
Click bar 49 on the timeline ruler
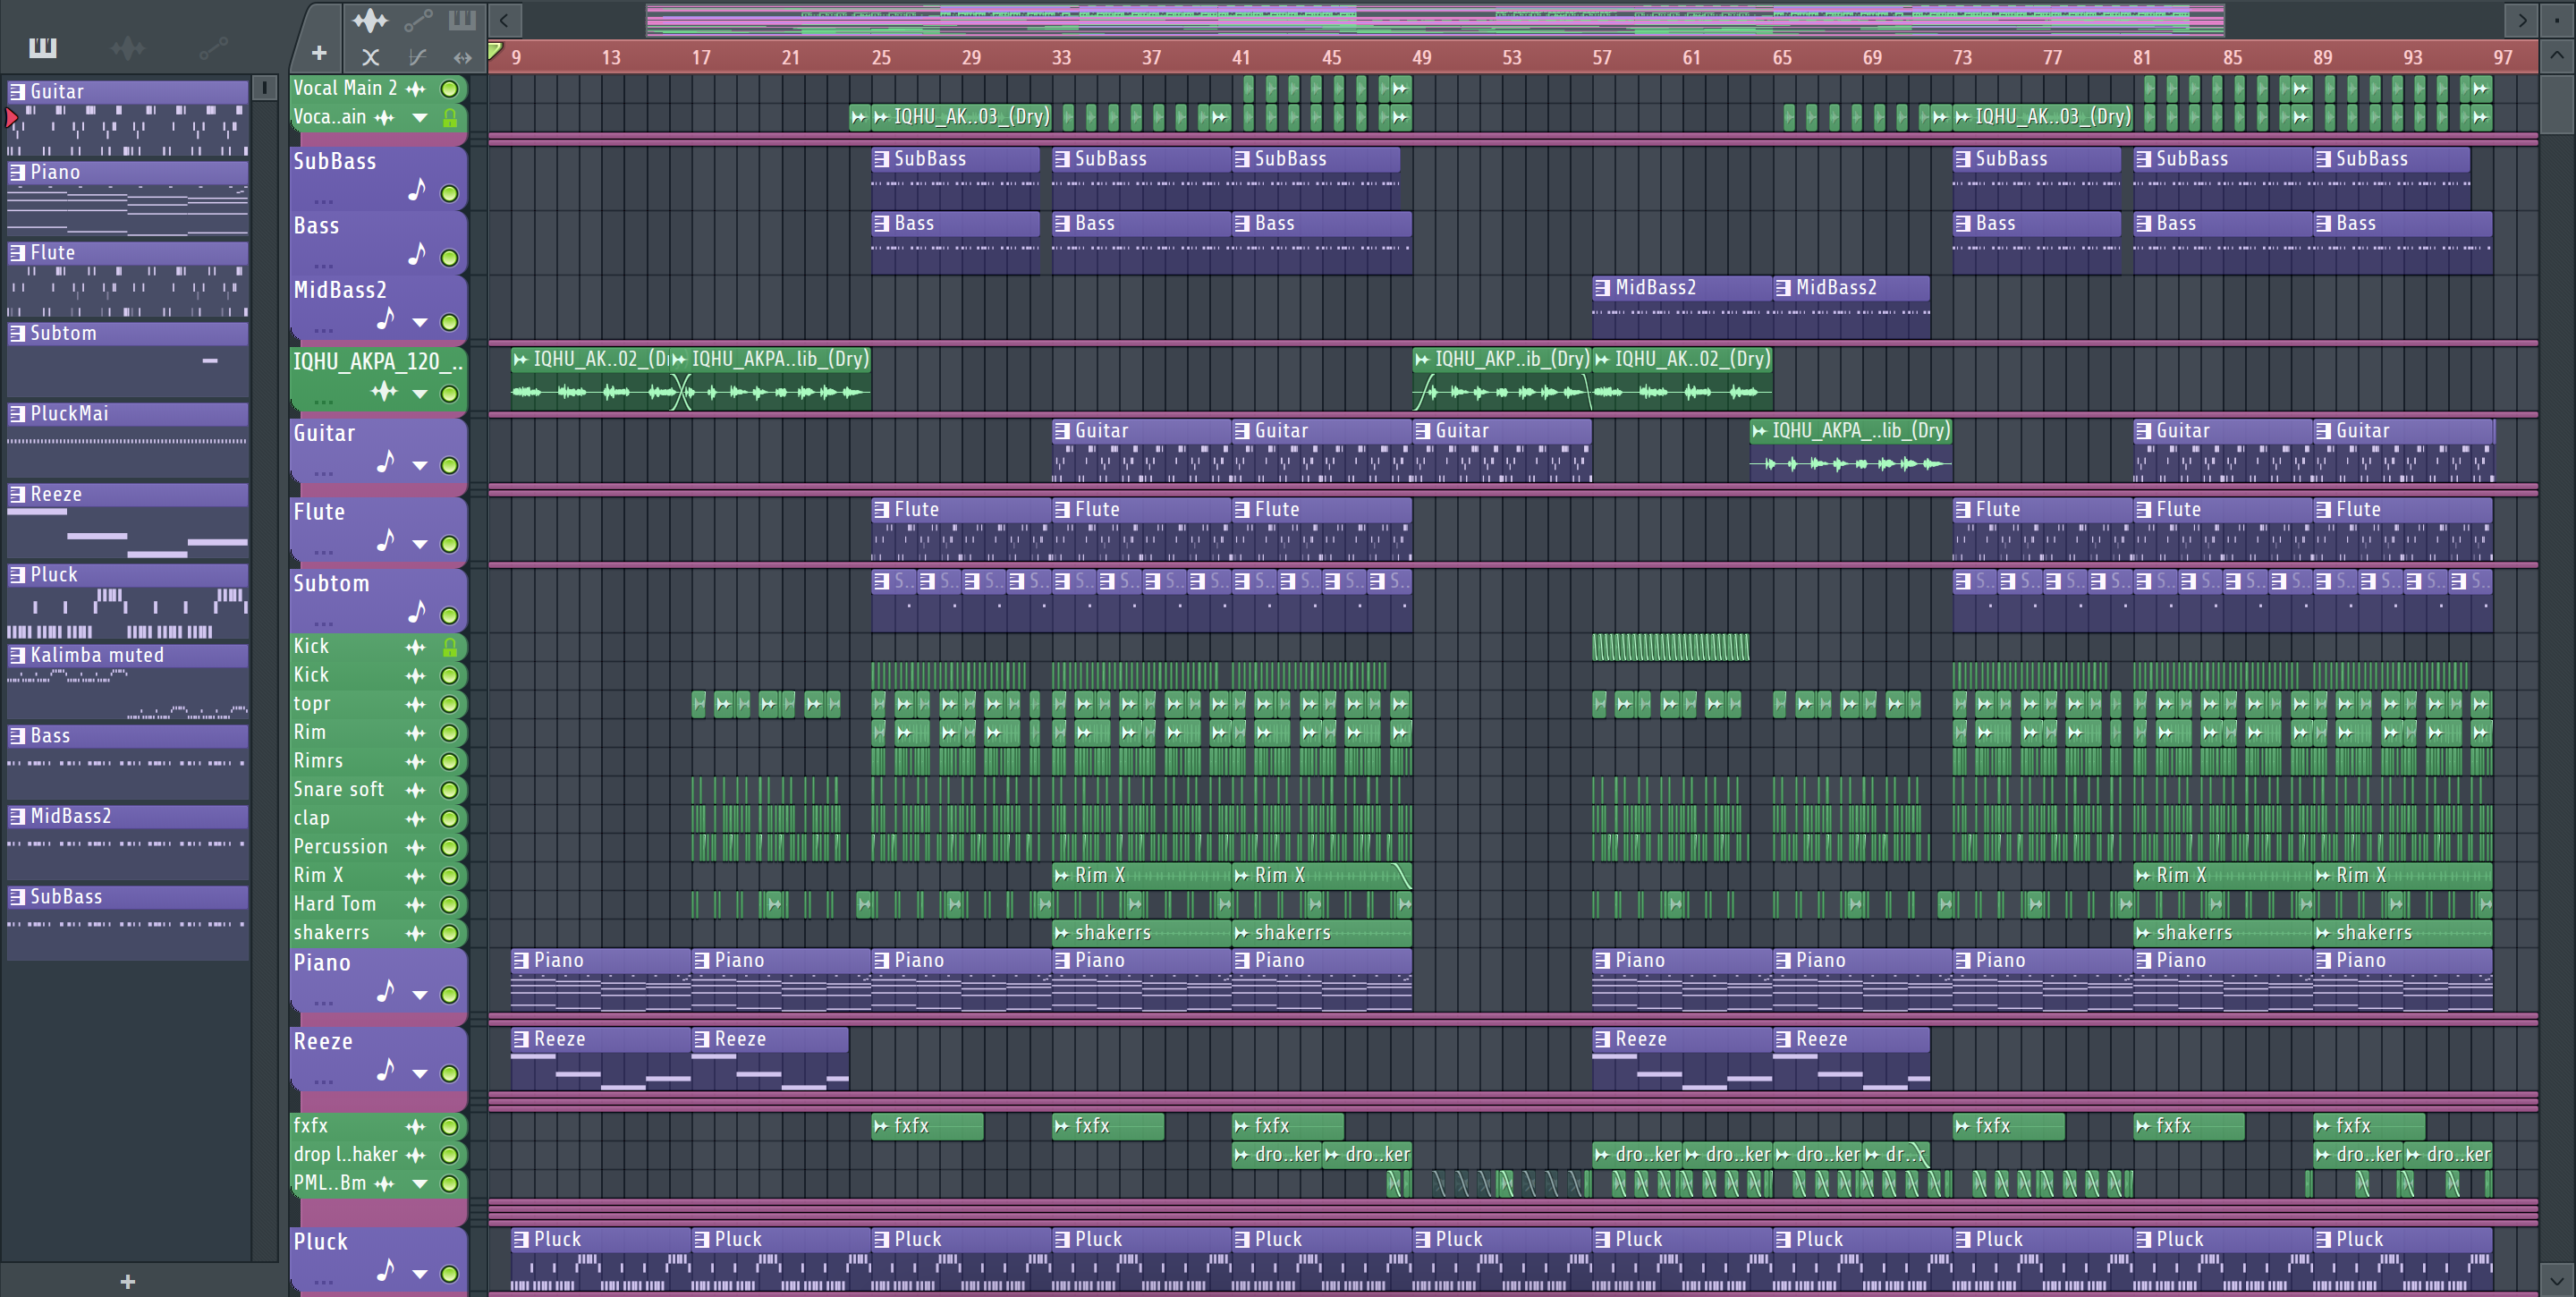[1421, 57]
